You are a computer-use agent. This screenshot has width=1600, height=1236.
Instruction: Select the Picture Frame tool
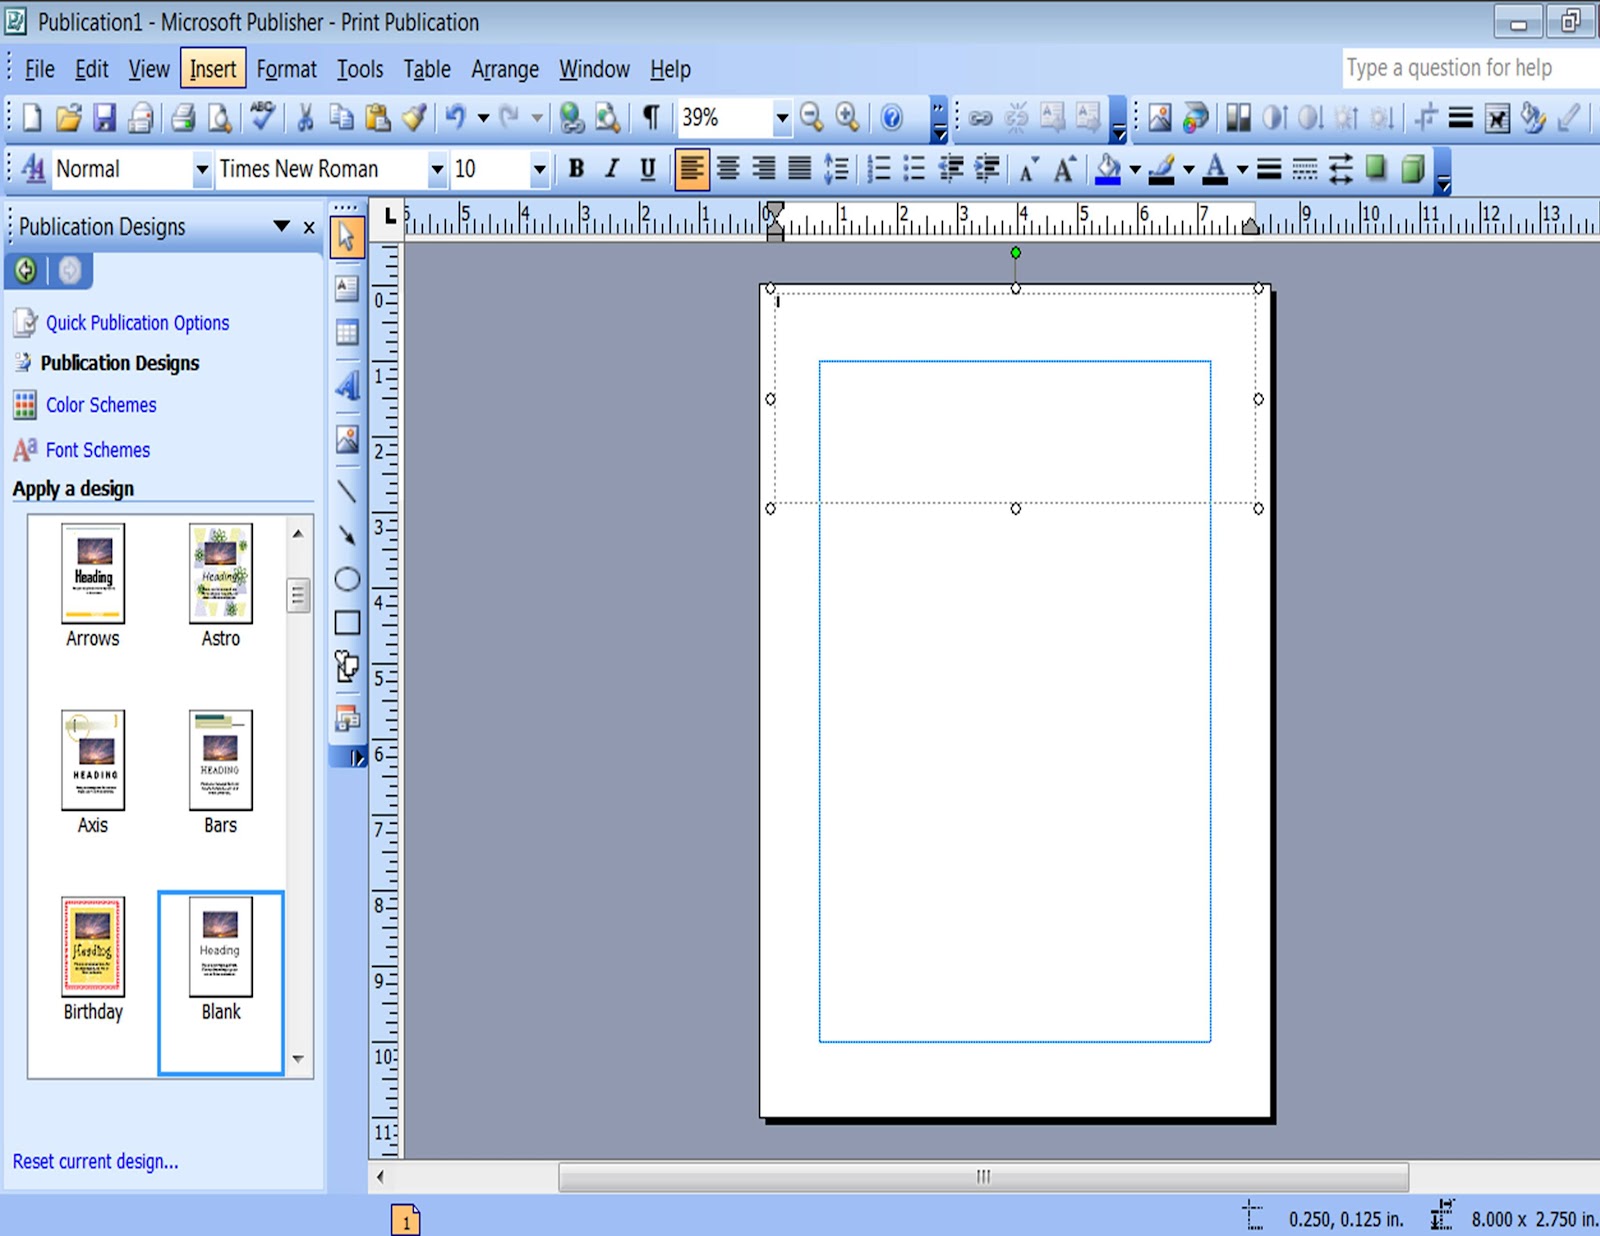(x=347, y=438)
